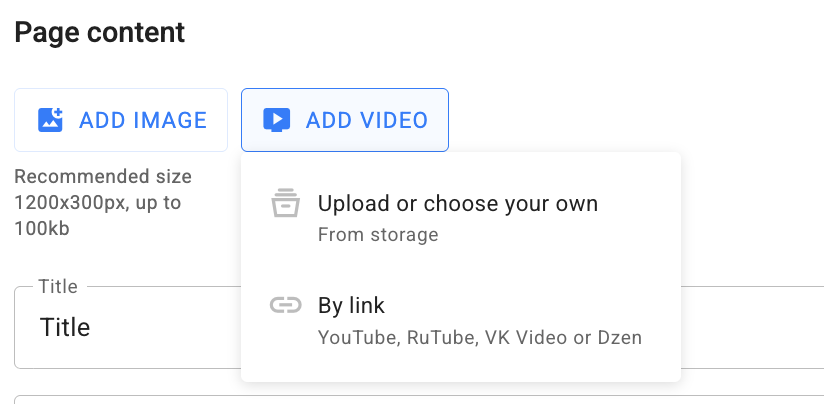Click the word "Dzen" in link option

[619, 337]
